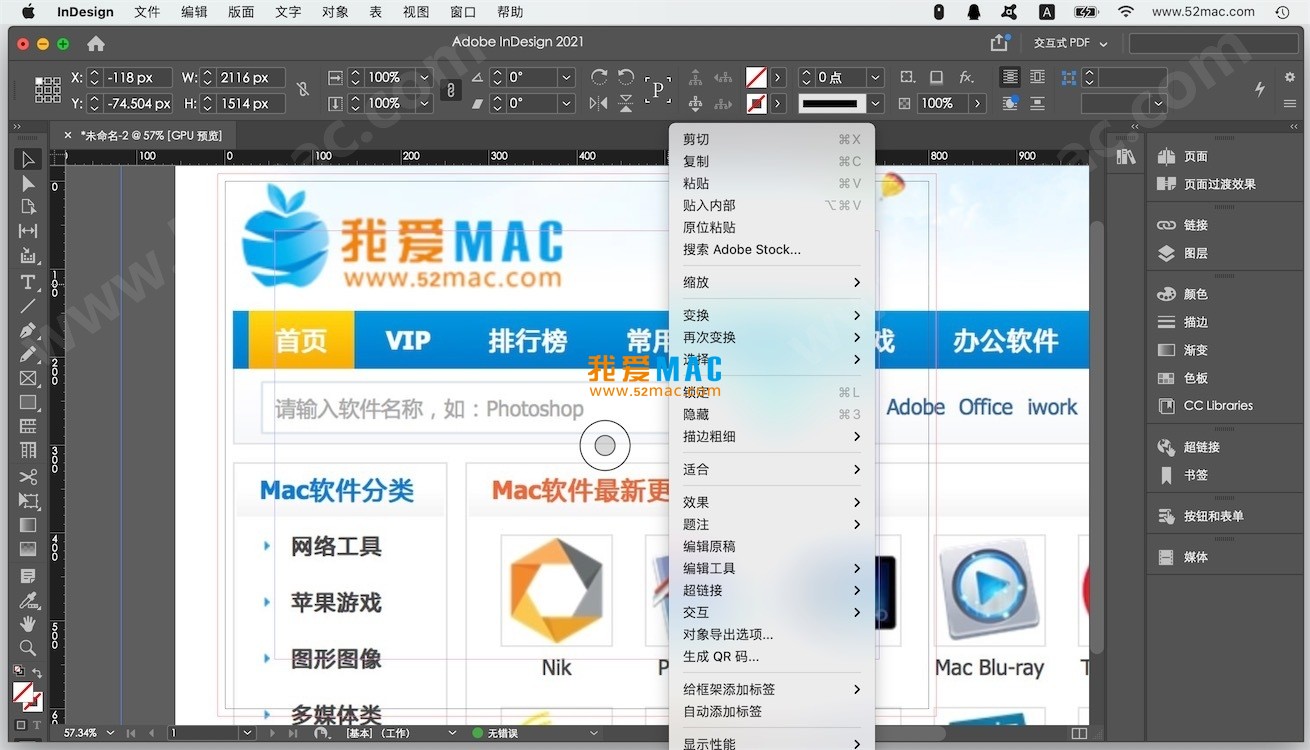Expand the fill color options arrow

click(x=778, y=77)
